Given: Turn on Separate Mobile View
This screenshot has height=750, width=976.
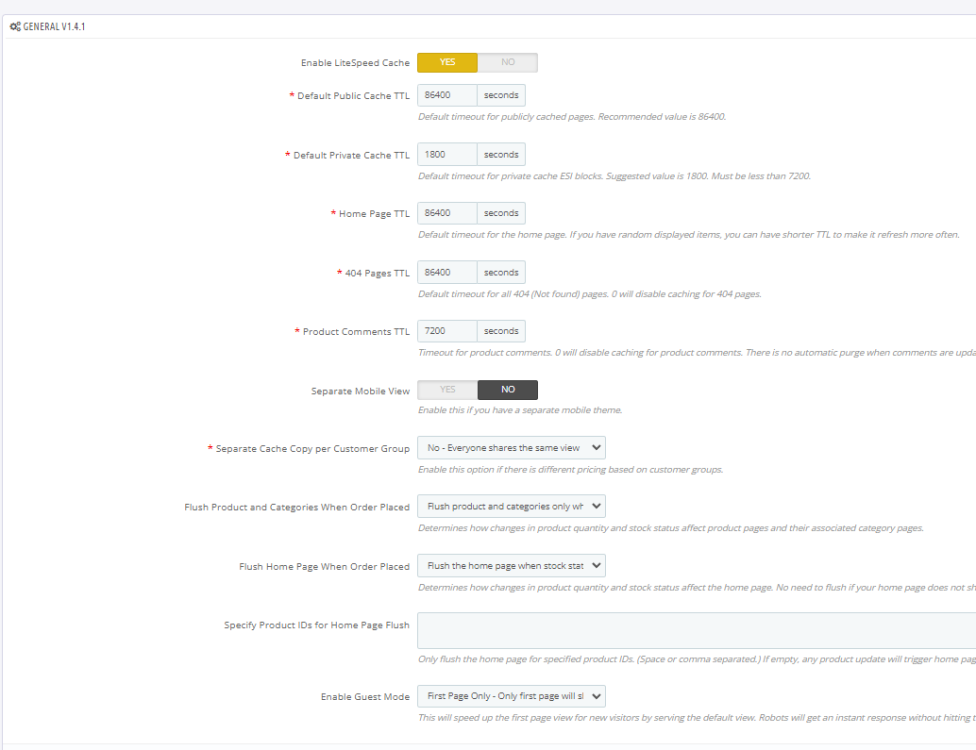Looking at the screenshot, I should (x=446, y=389).
